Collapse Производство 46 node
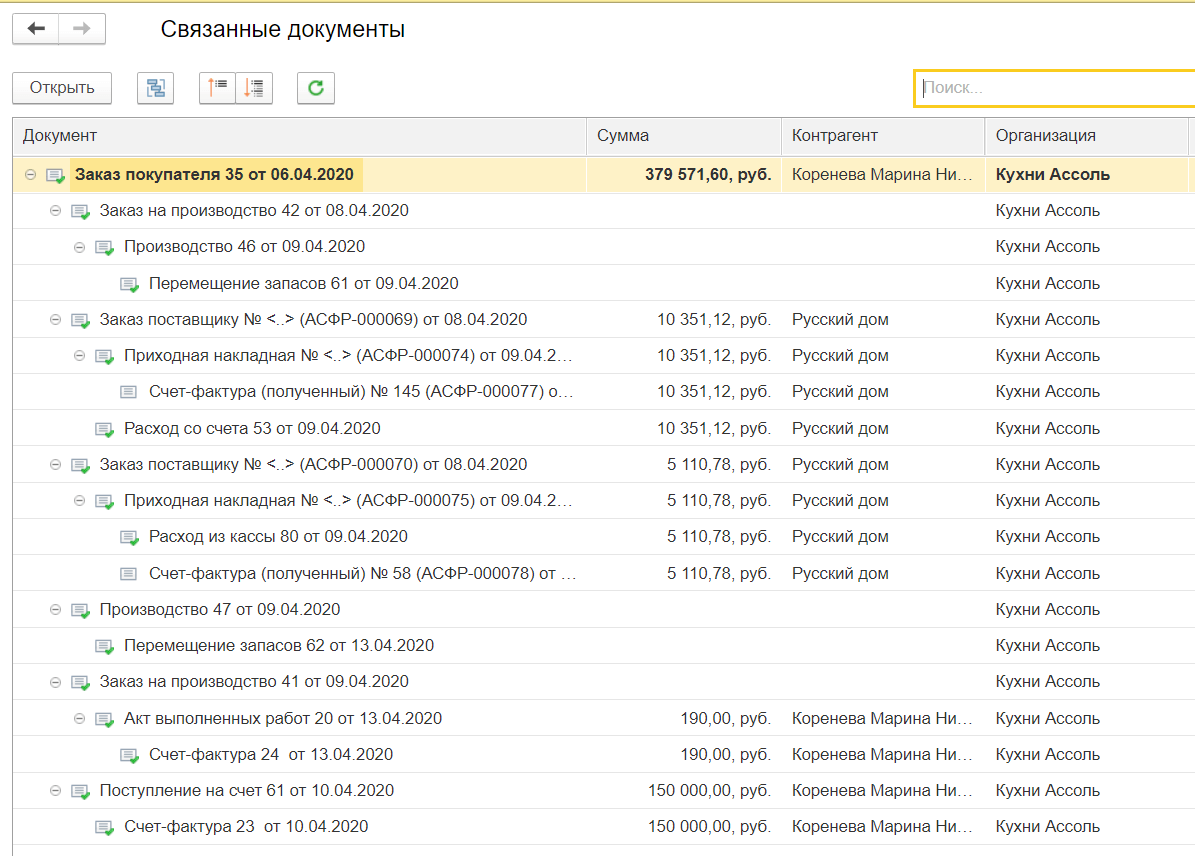 (79, 247)
